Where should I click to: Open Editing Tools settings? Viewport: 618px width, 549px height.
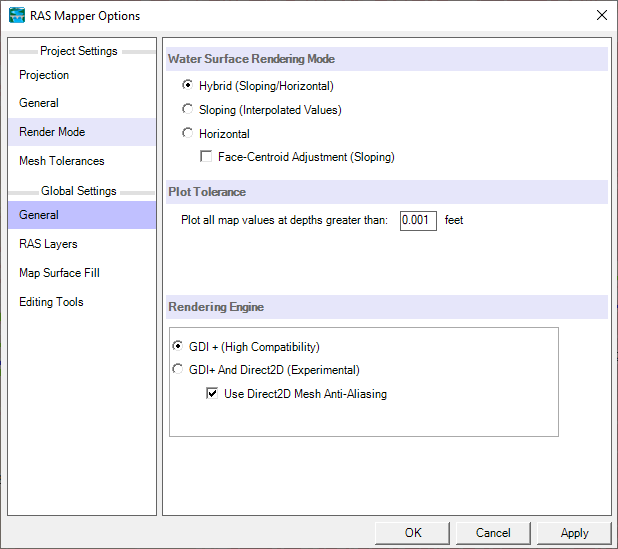[82, 302]
